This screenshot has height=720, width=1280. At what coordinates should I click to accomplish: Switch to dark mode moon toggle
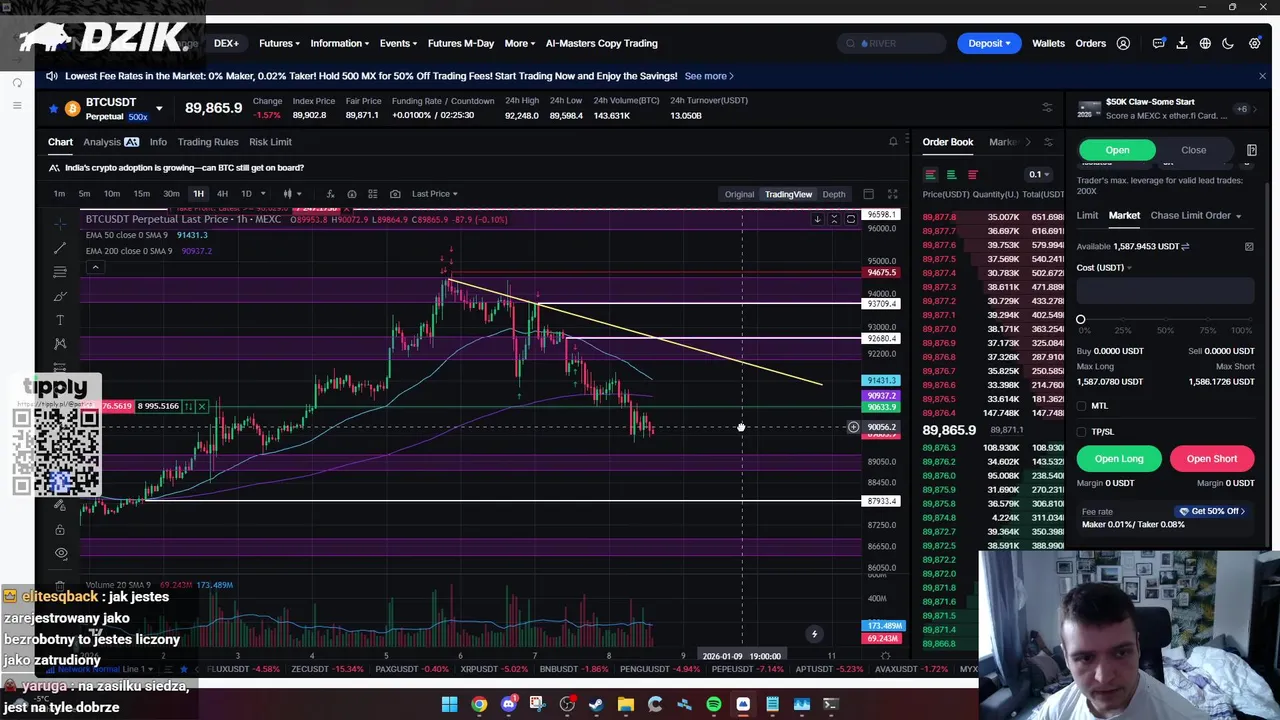pos(1228,43)
